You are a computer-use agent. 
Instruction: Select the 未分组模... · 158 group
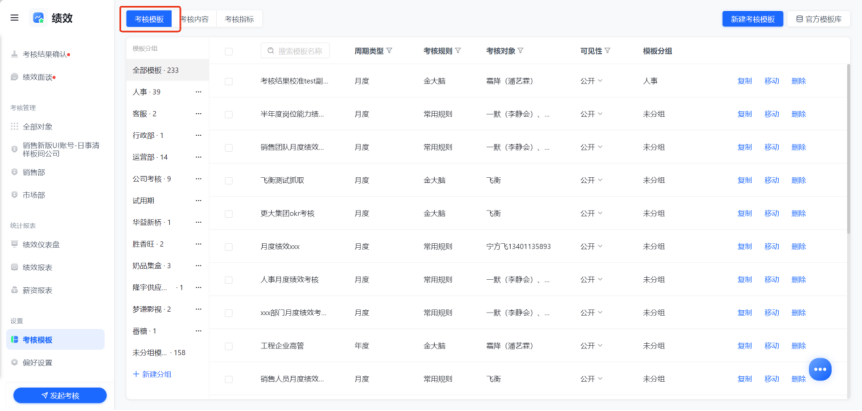click(168, 353)
